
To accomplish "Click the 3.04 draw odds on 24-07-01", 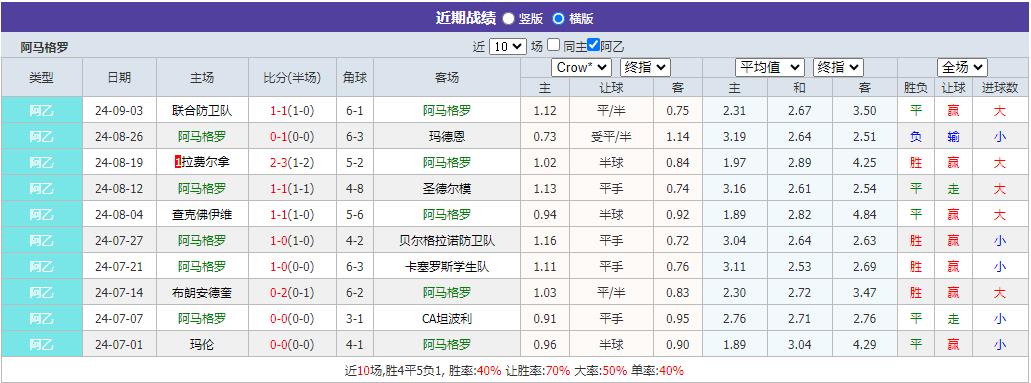I will pyautogui.click(x=800, y=344).
